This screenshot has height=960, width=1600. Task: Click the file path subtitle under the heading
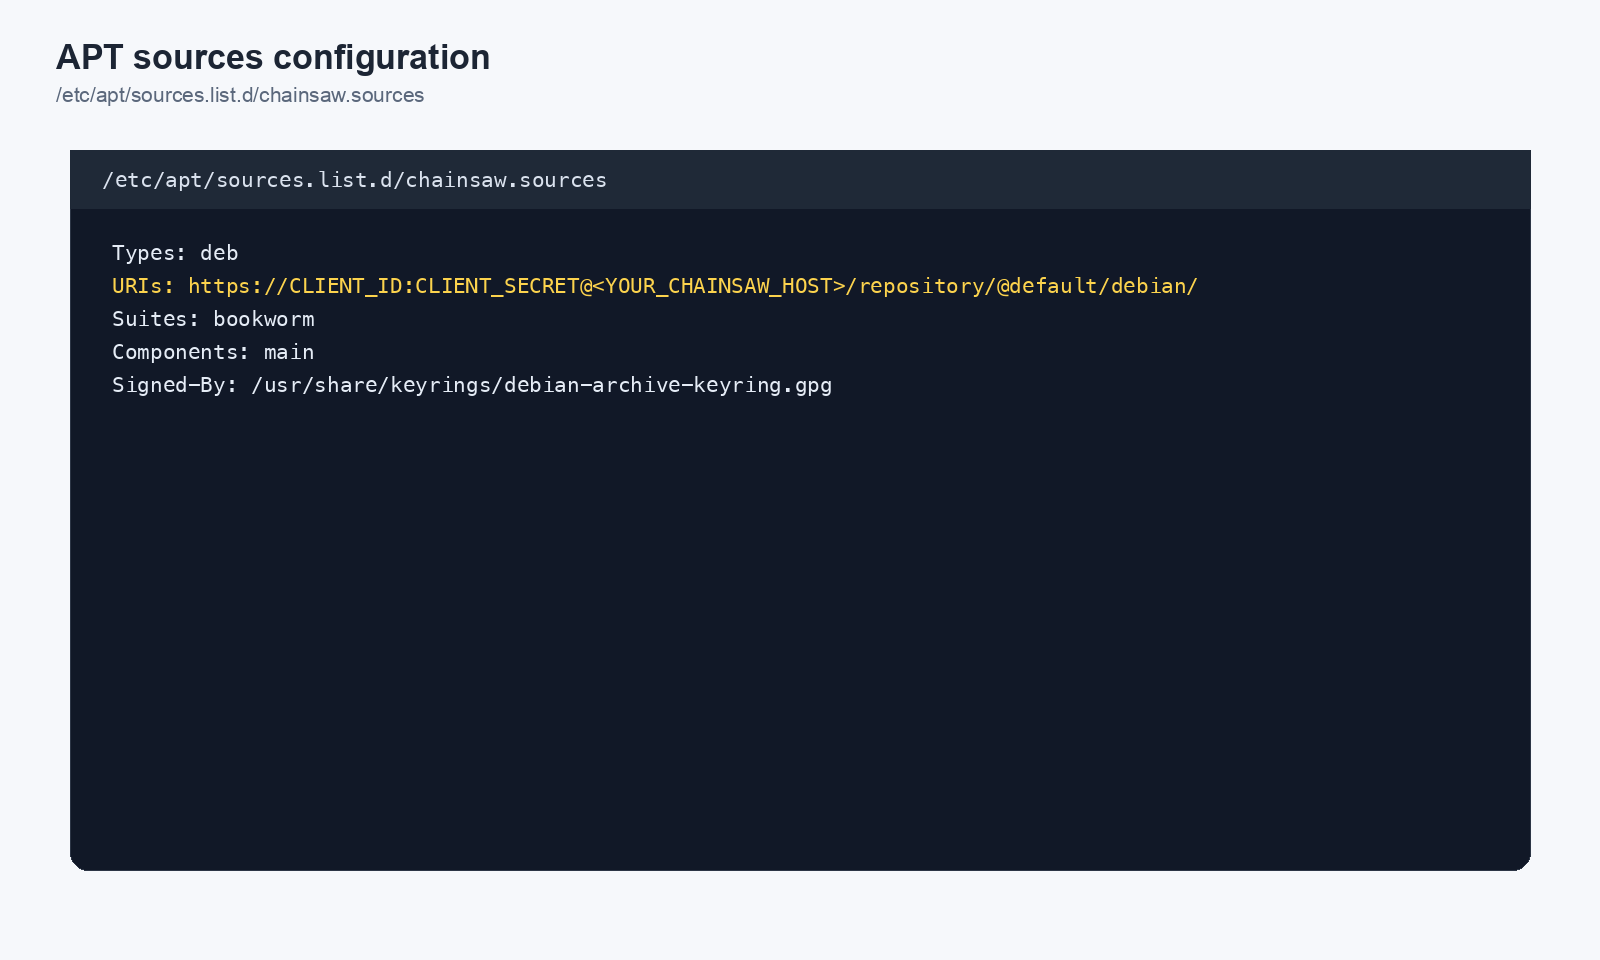tap(240, 95)
